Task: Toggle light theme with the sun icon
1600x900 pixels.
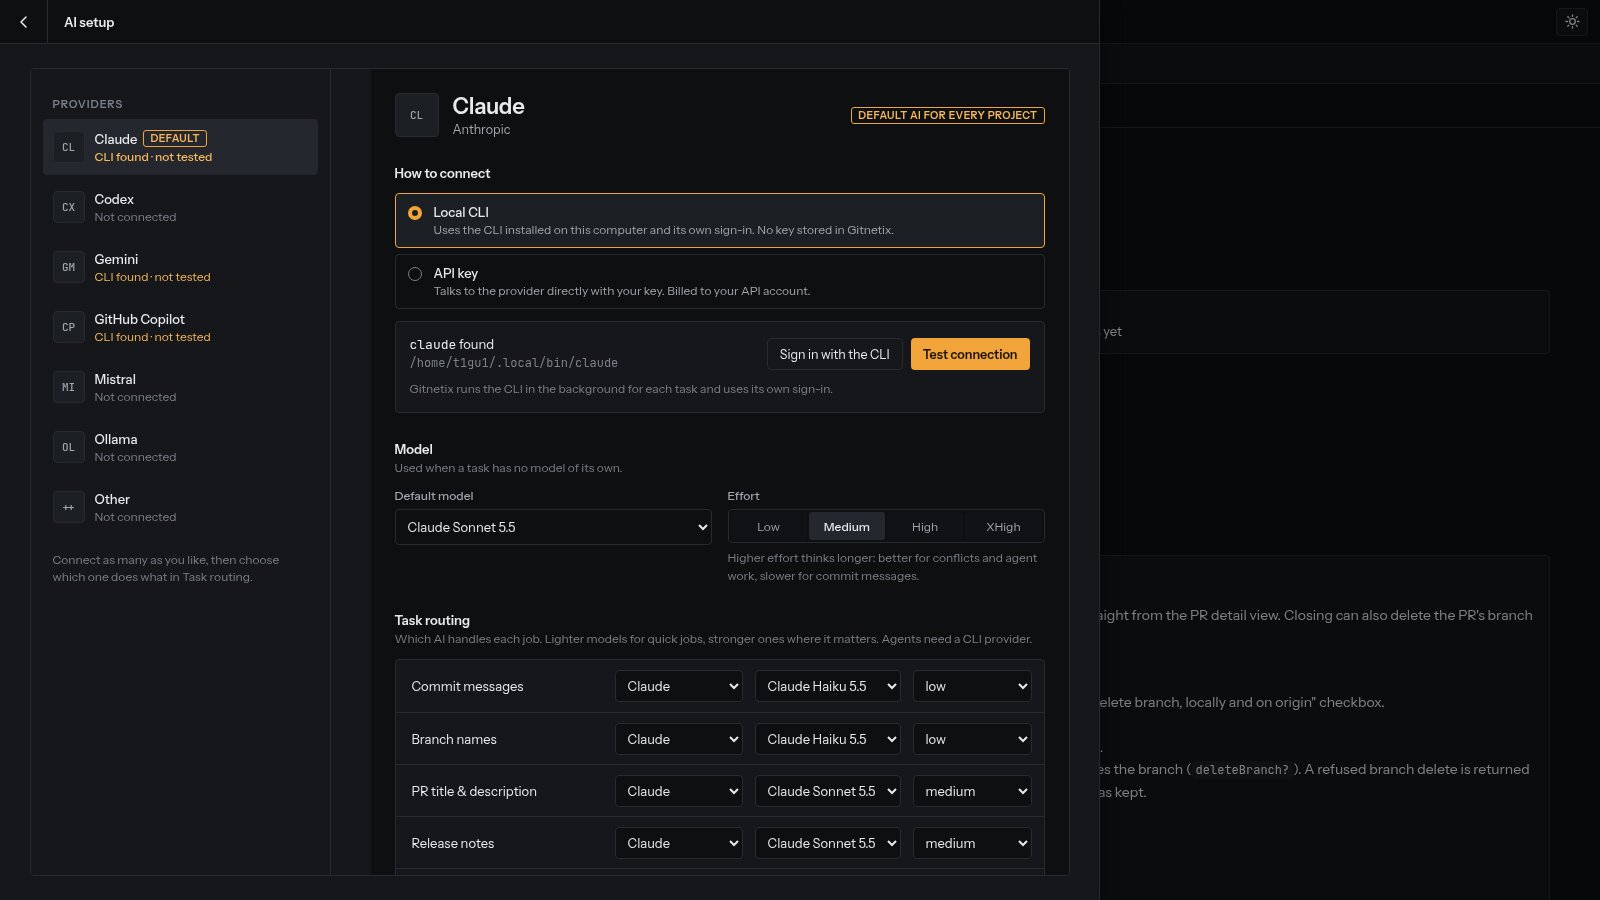Action: (x=1572, y=21)
